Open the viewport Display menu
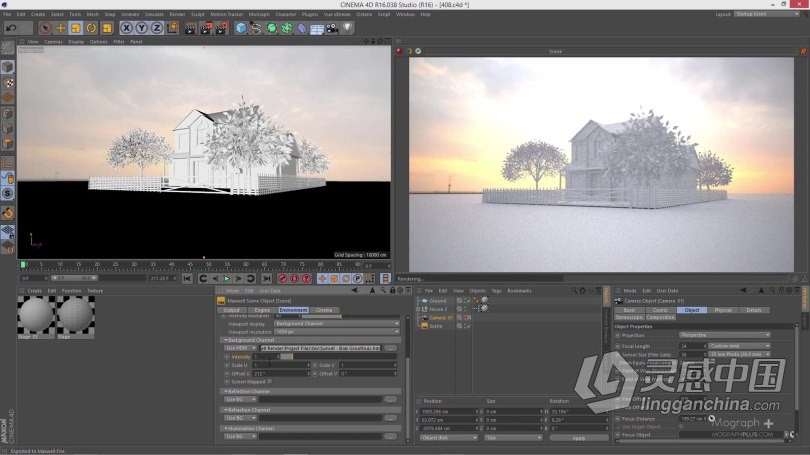 pyautogui.click(x=76, y=42)
